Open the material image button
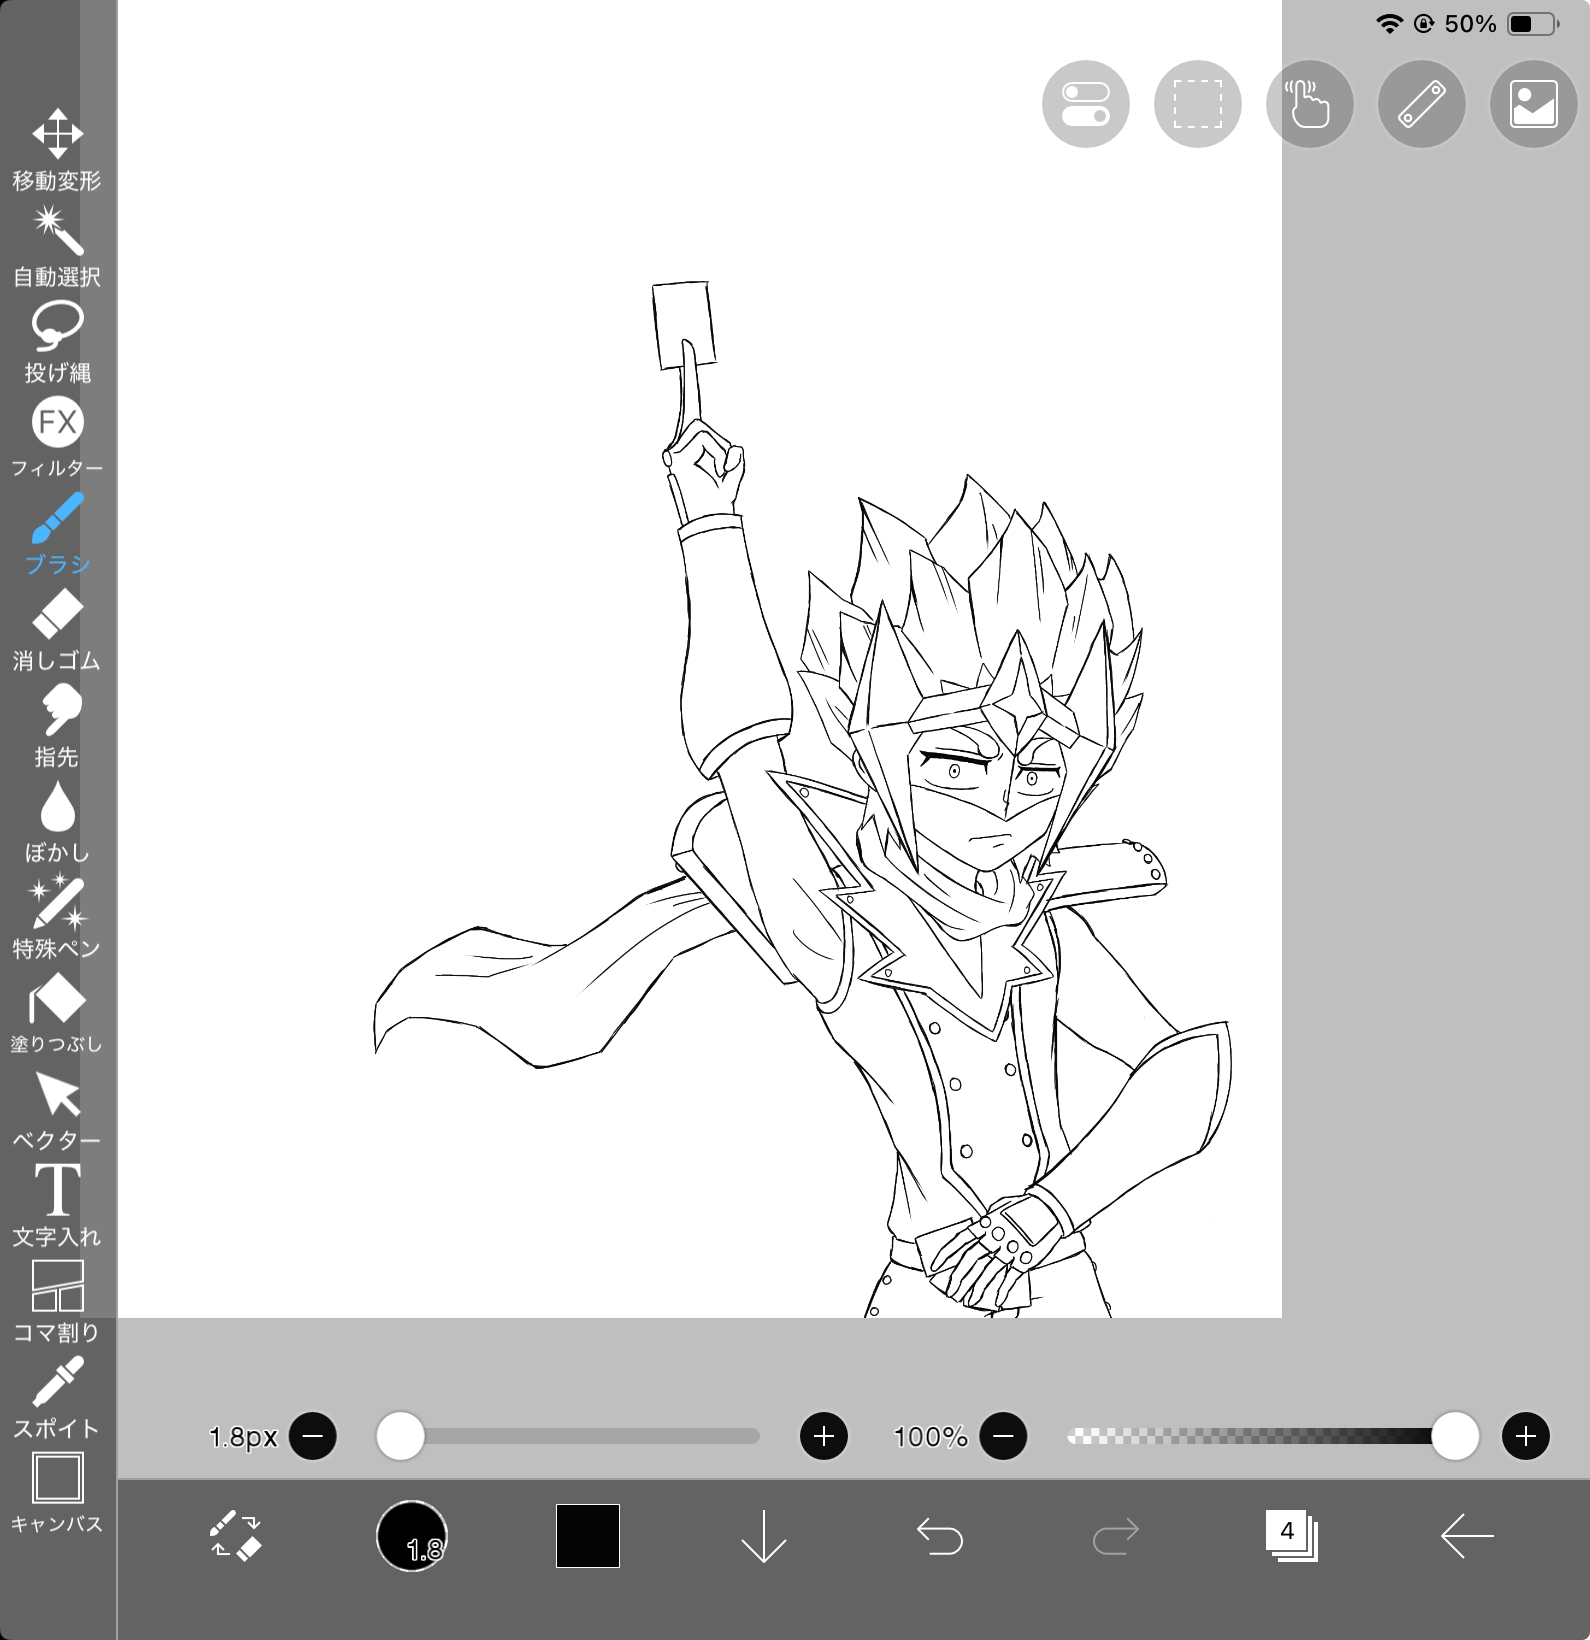The width and height of the screenshot is (1590, 1640). (1534, 104)
